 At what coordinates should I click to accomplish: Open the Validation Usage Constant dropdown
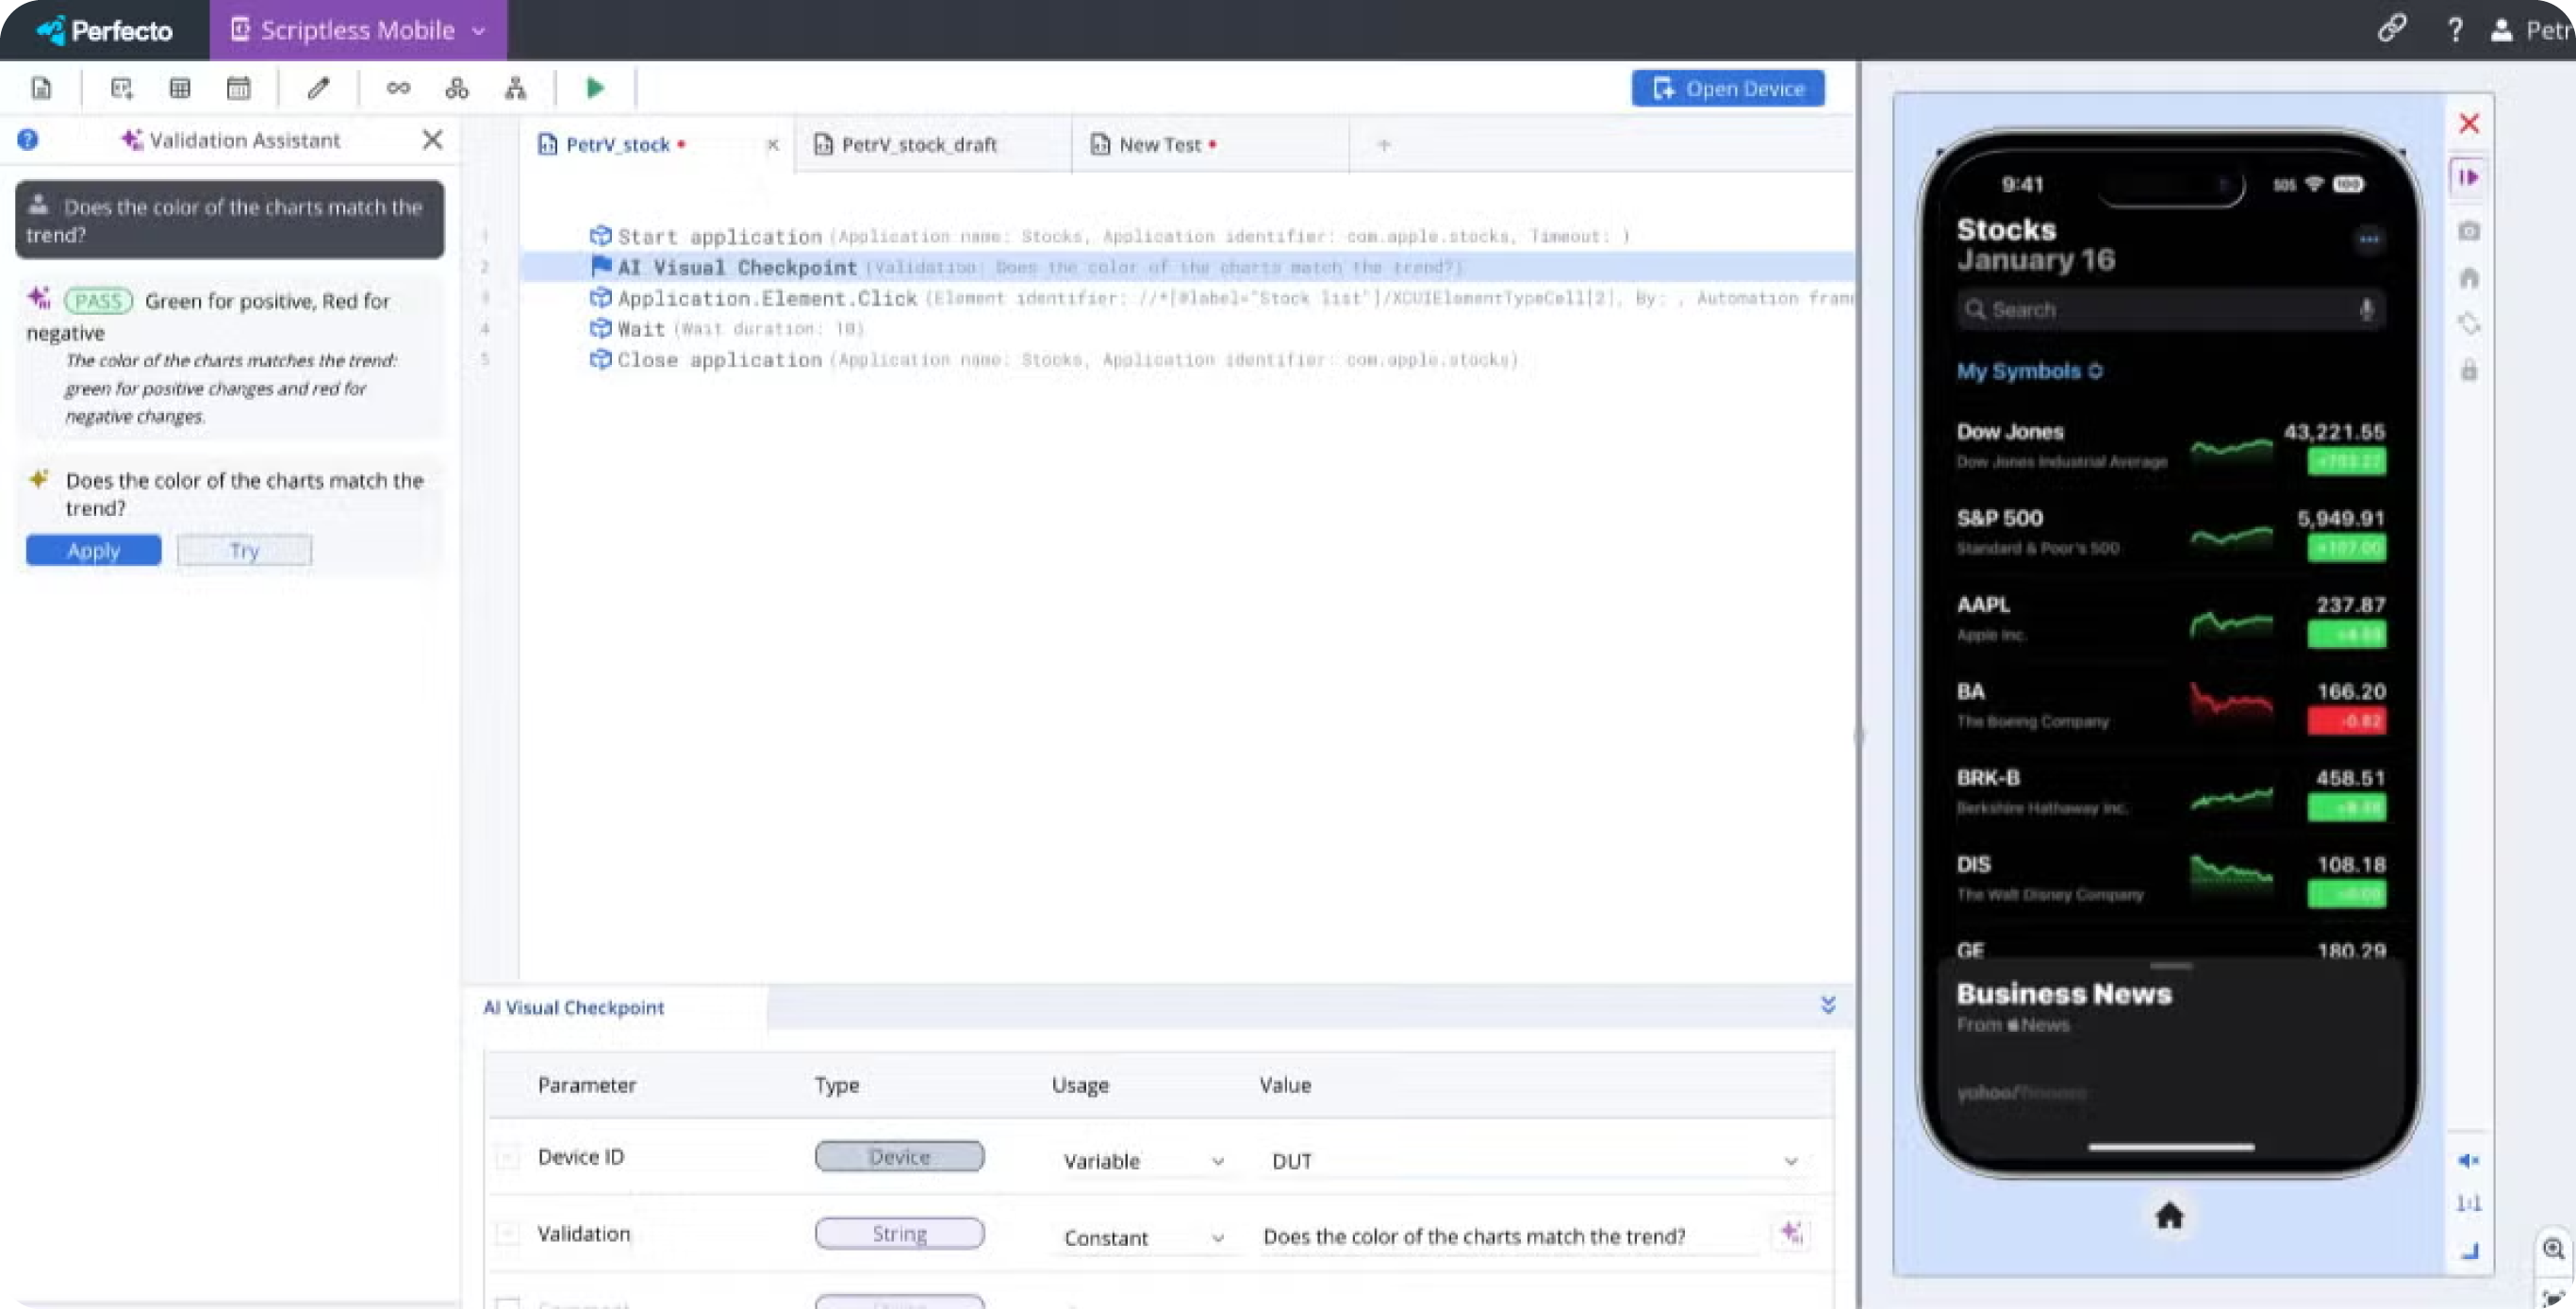[x=1144, y=1238]
